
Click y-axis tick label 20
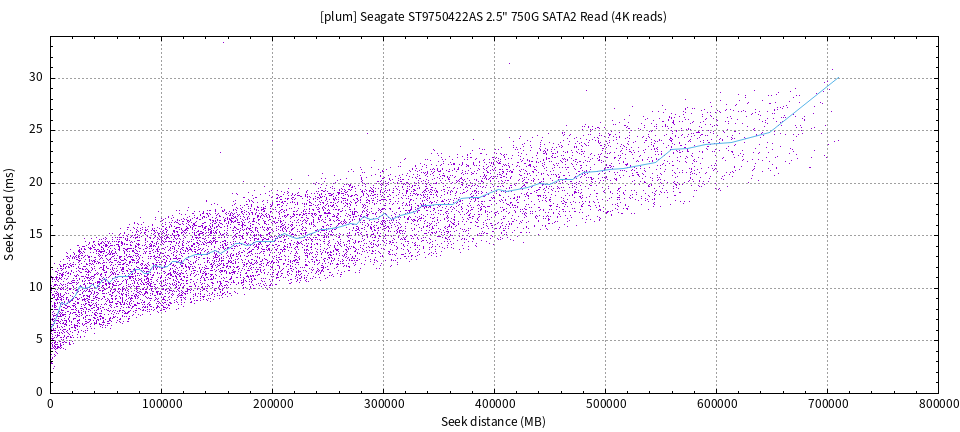pyautogui.click(x=35, y=183)
